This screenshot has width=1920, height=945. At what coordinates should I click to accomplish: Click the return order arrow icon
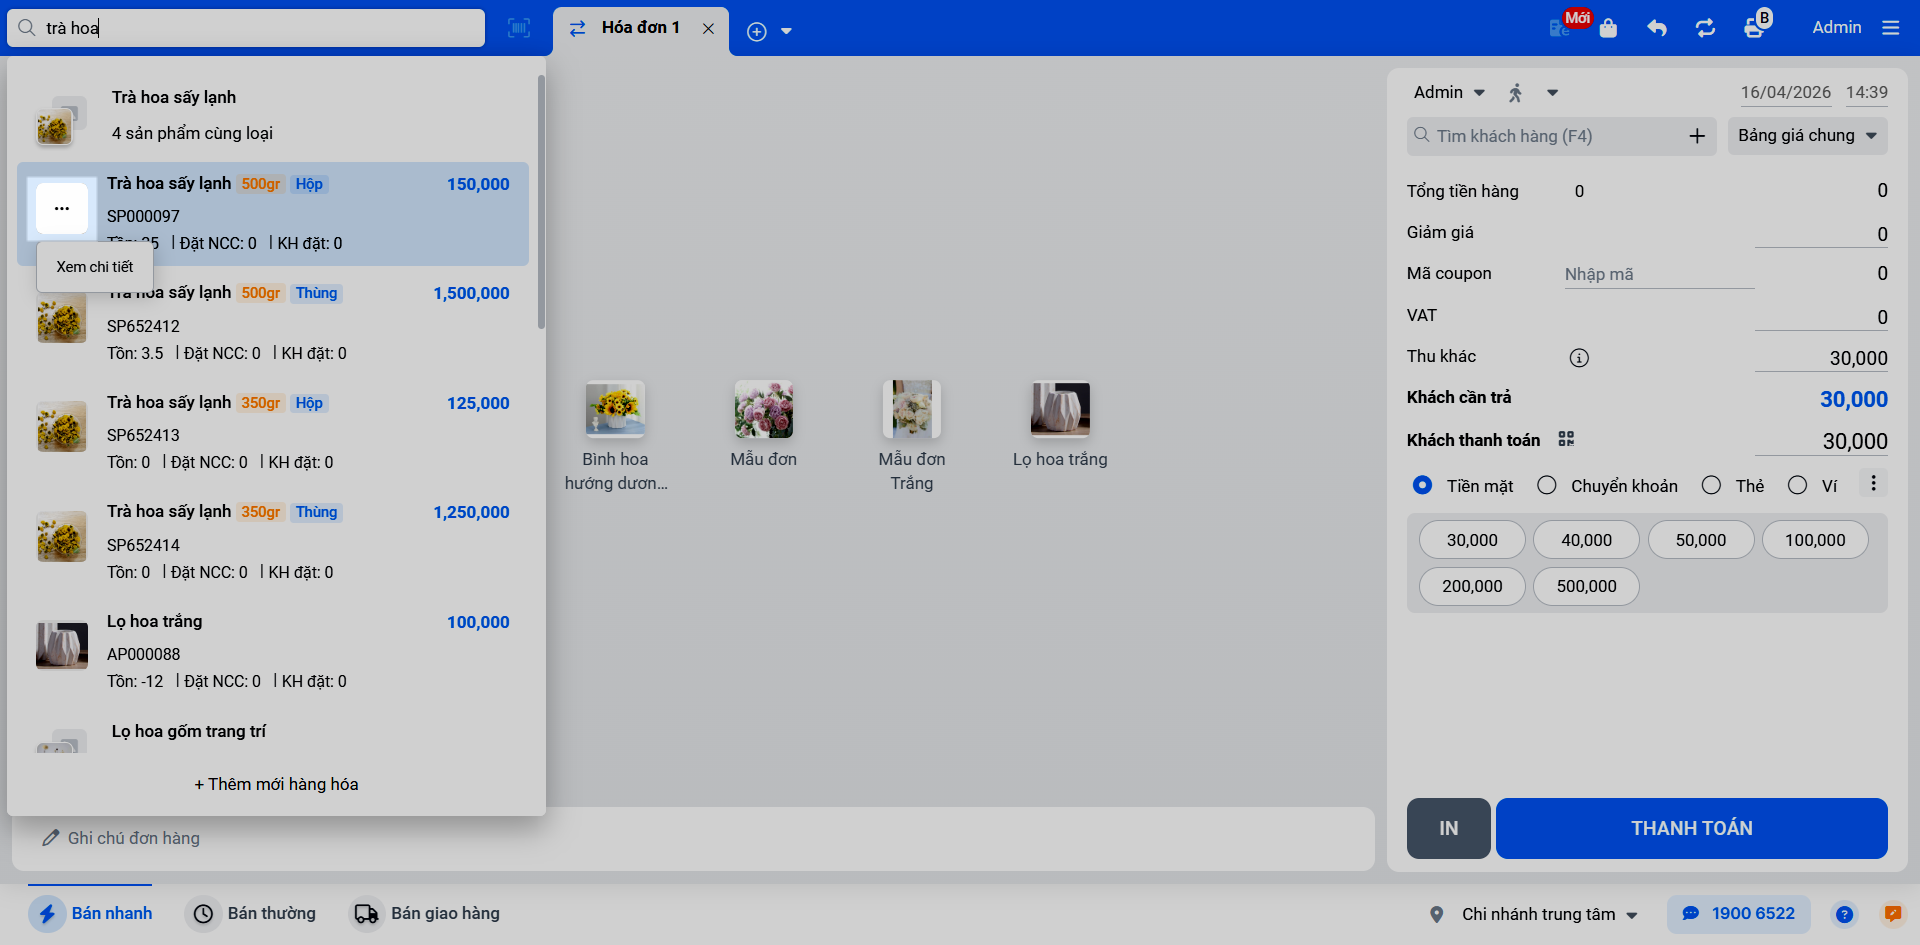click(x=1657, y=28)
